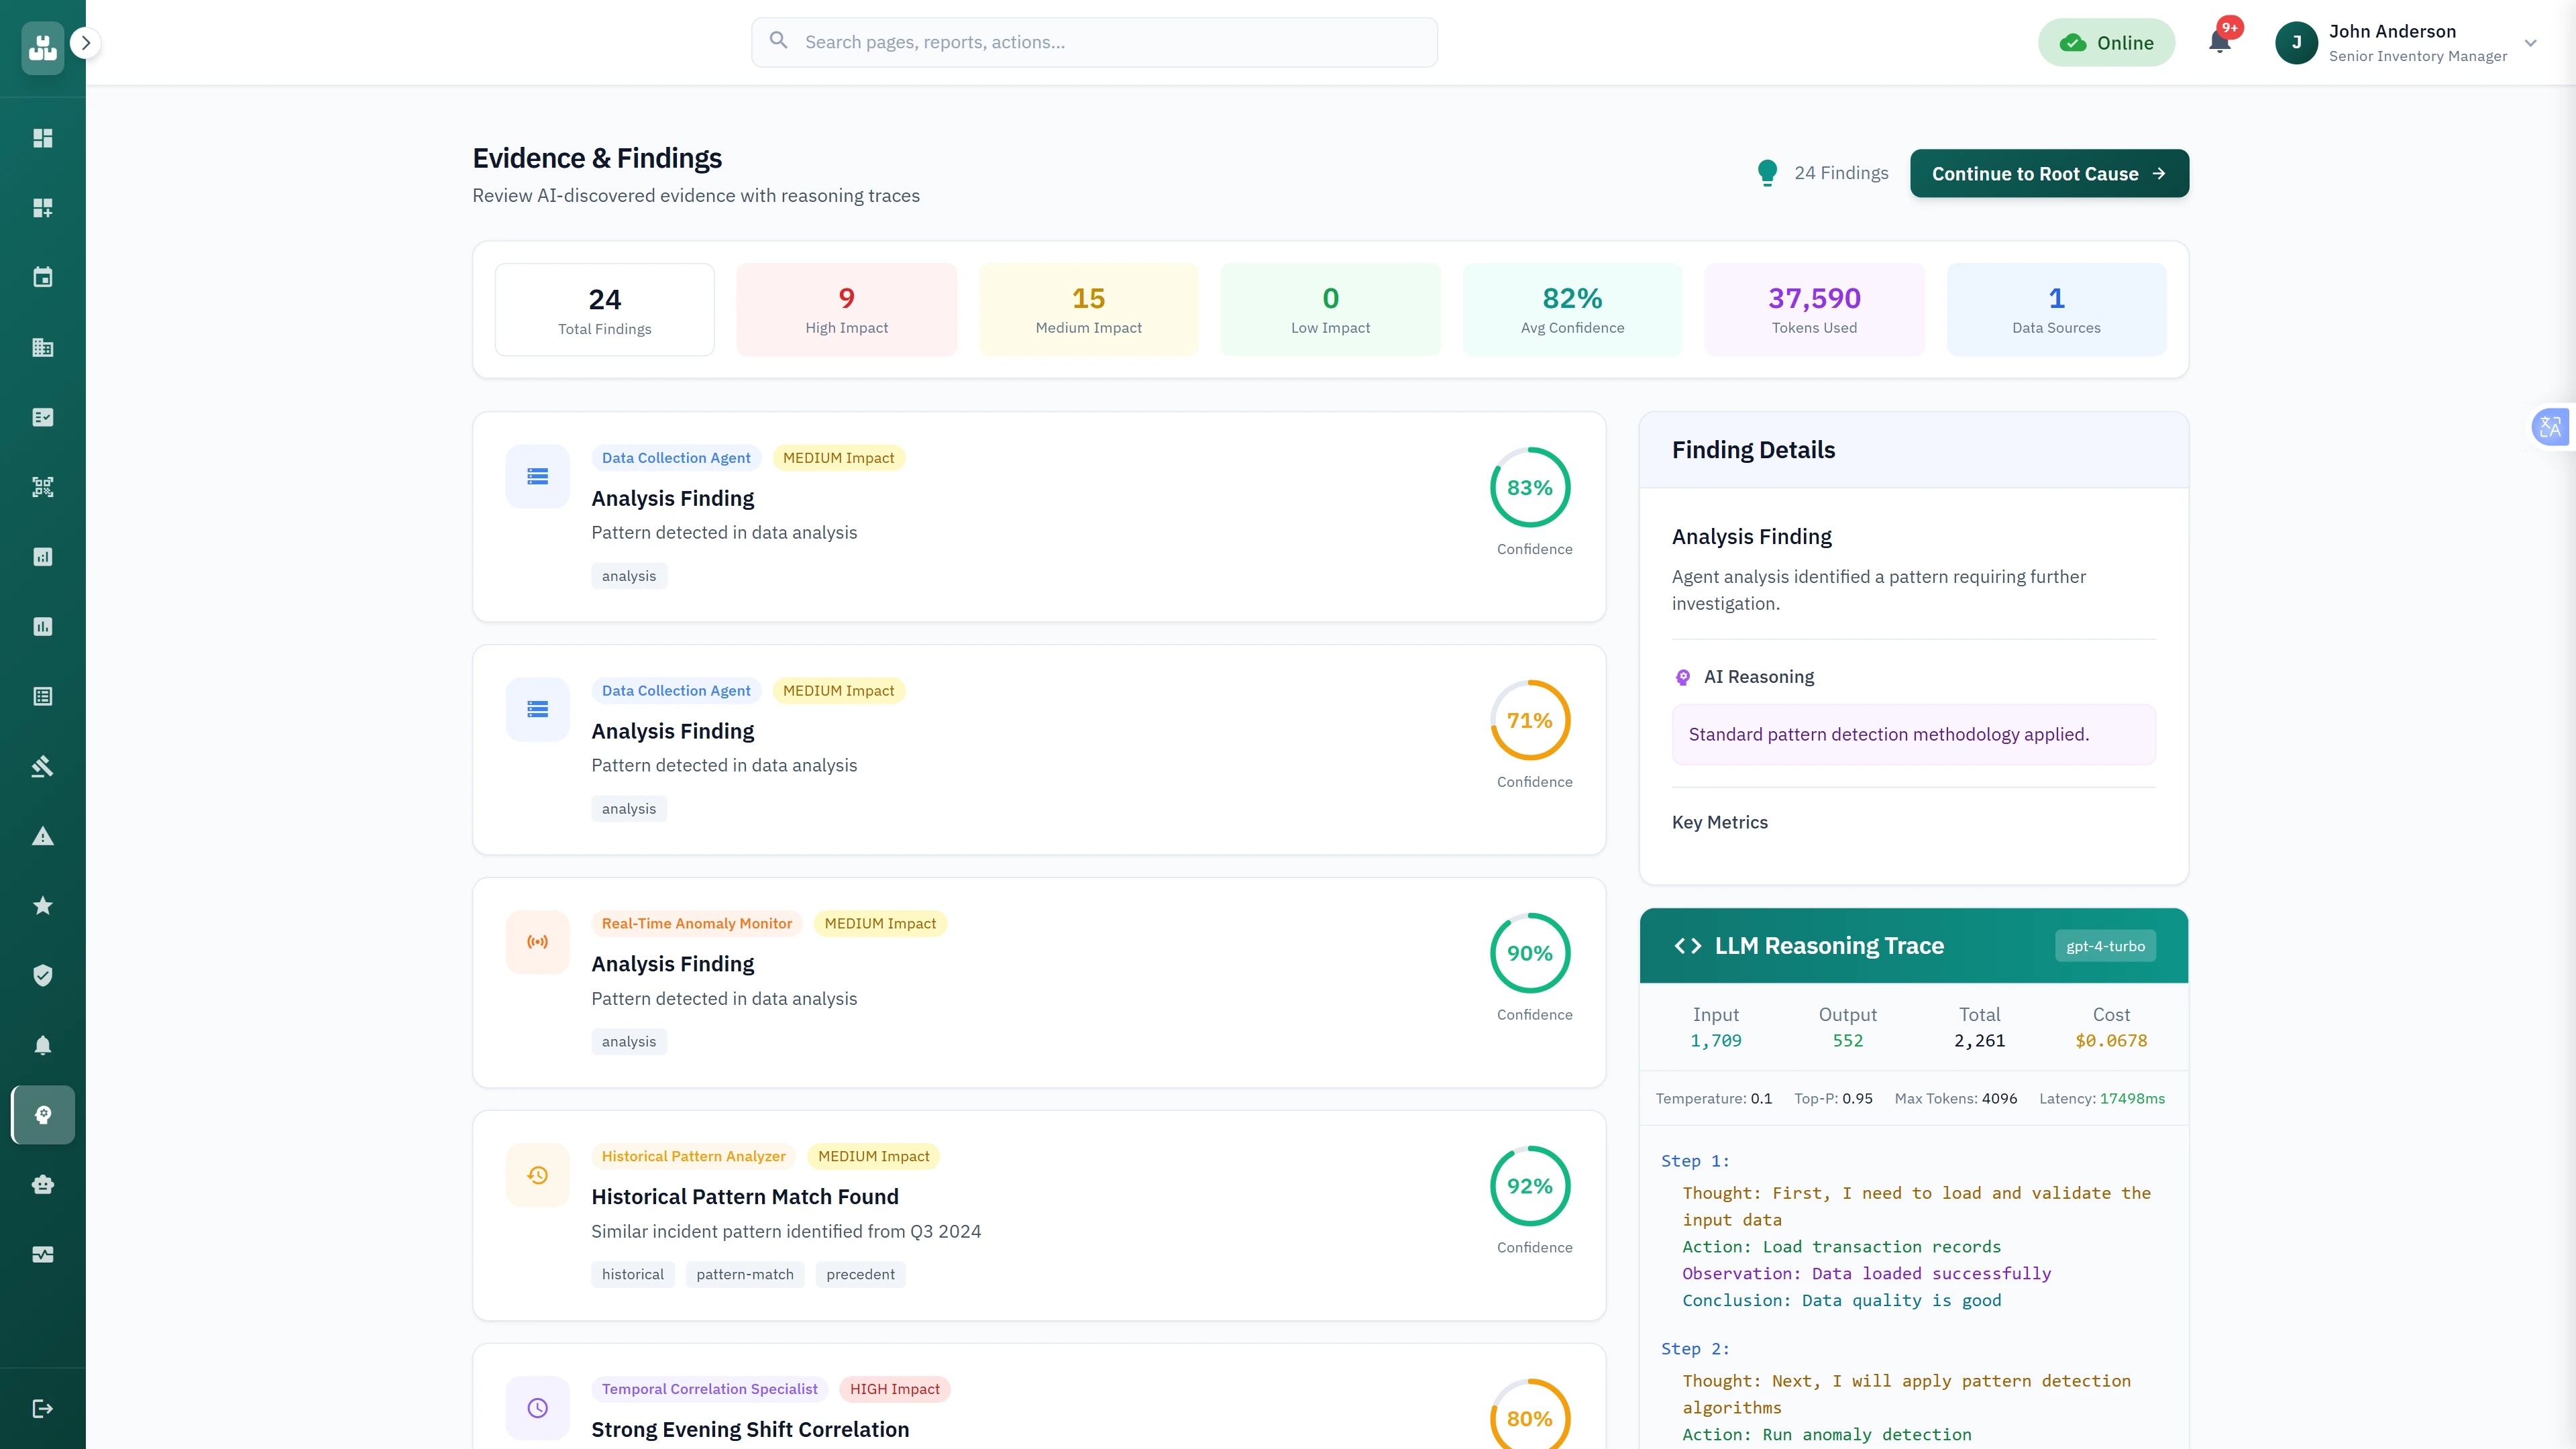Open notifications showing 9+ badge
Image resolution: width=2576 pixels, height=1449 pixels.
[x=2220, y=42]
